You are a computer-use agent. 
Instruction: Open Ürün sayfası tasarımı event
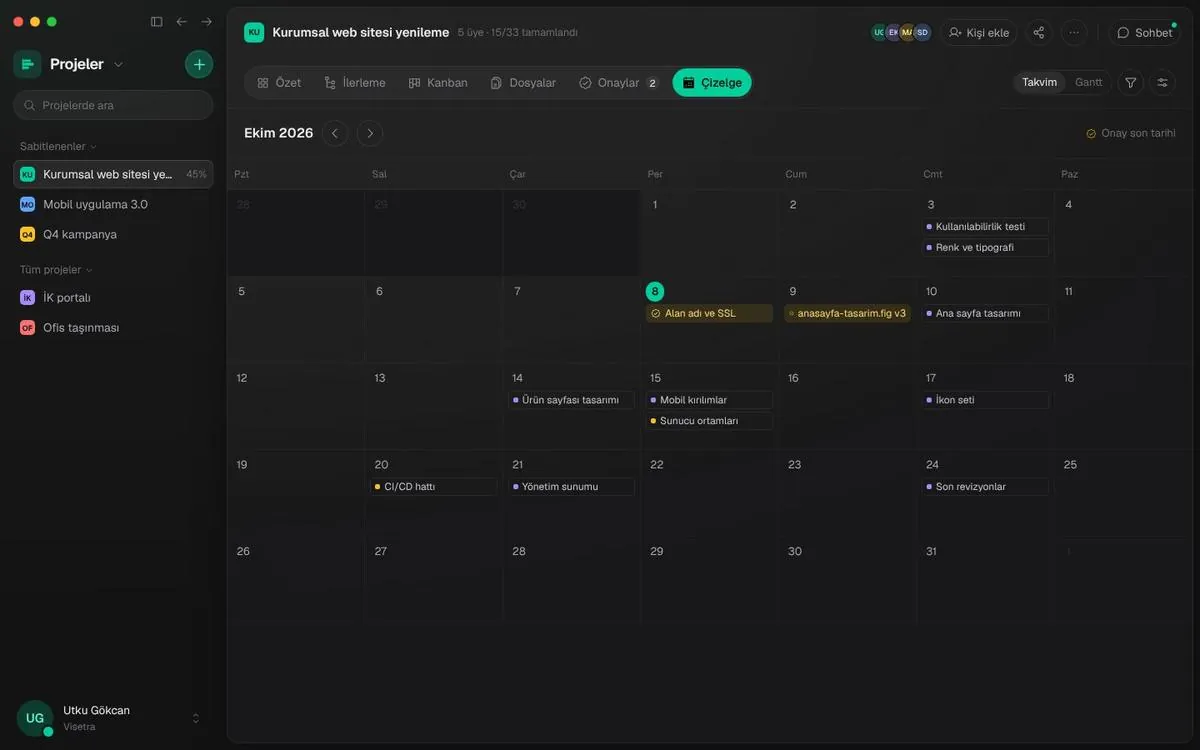(x=571, y=400)
